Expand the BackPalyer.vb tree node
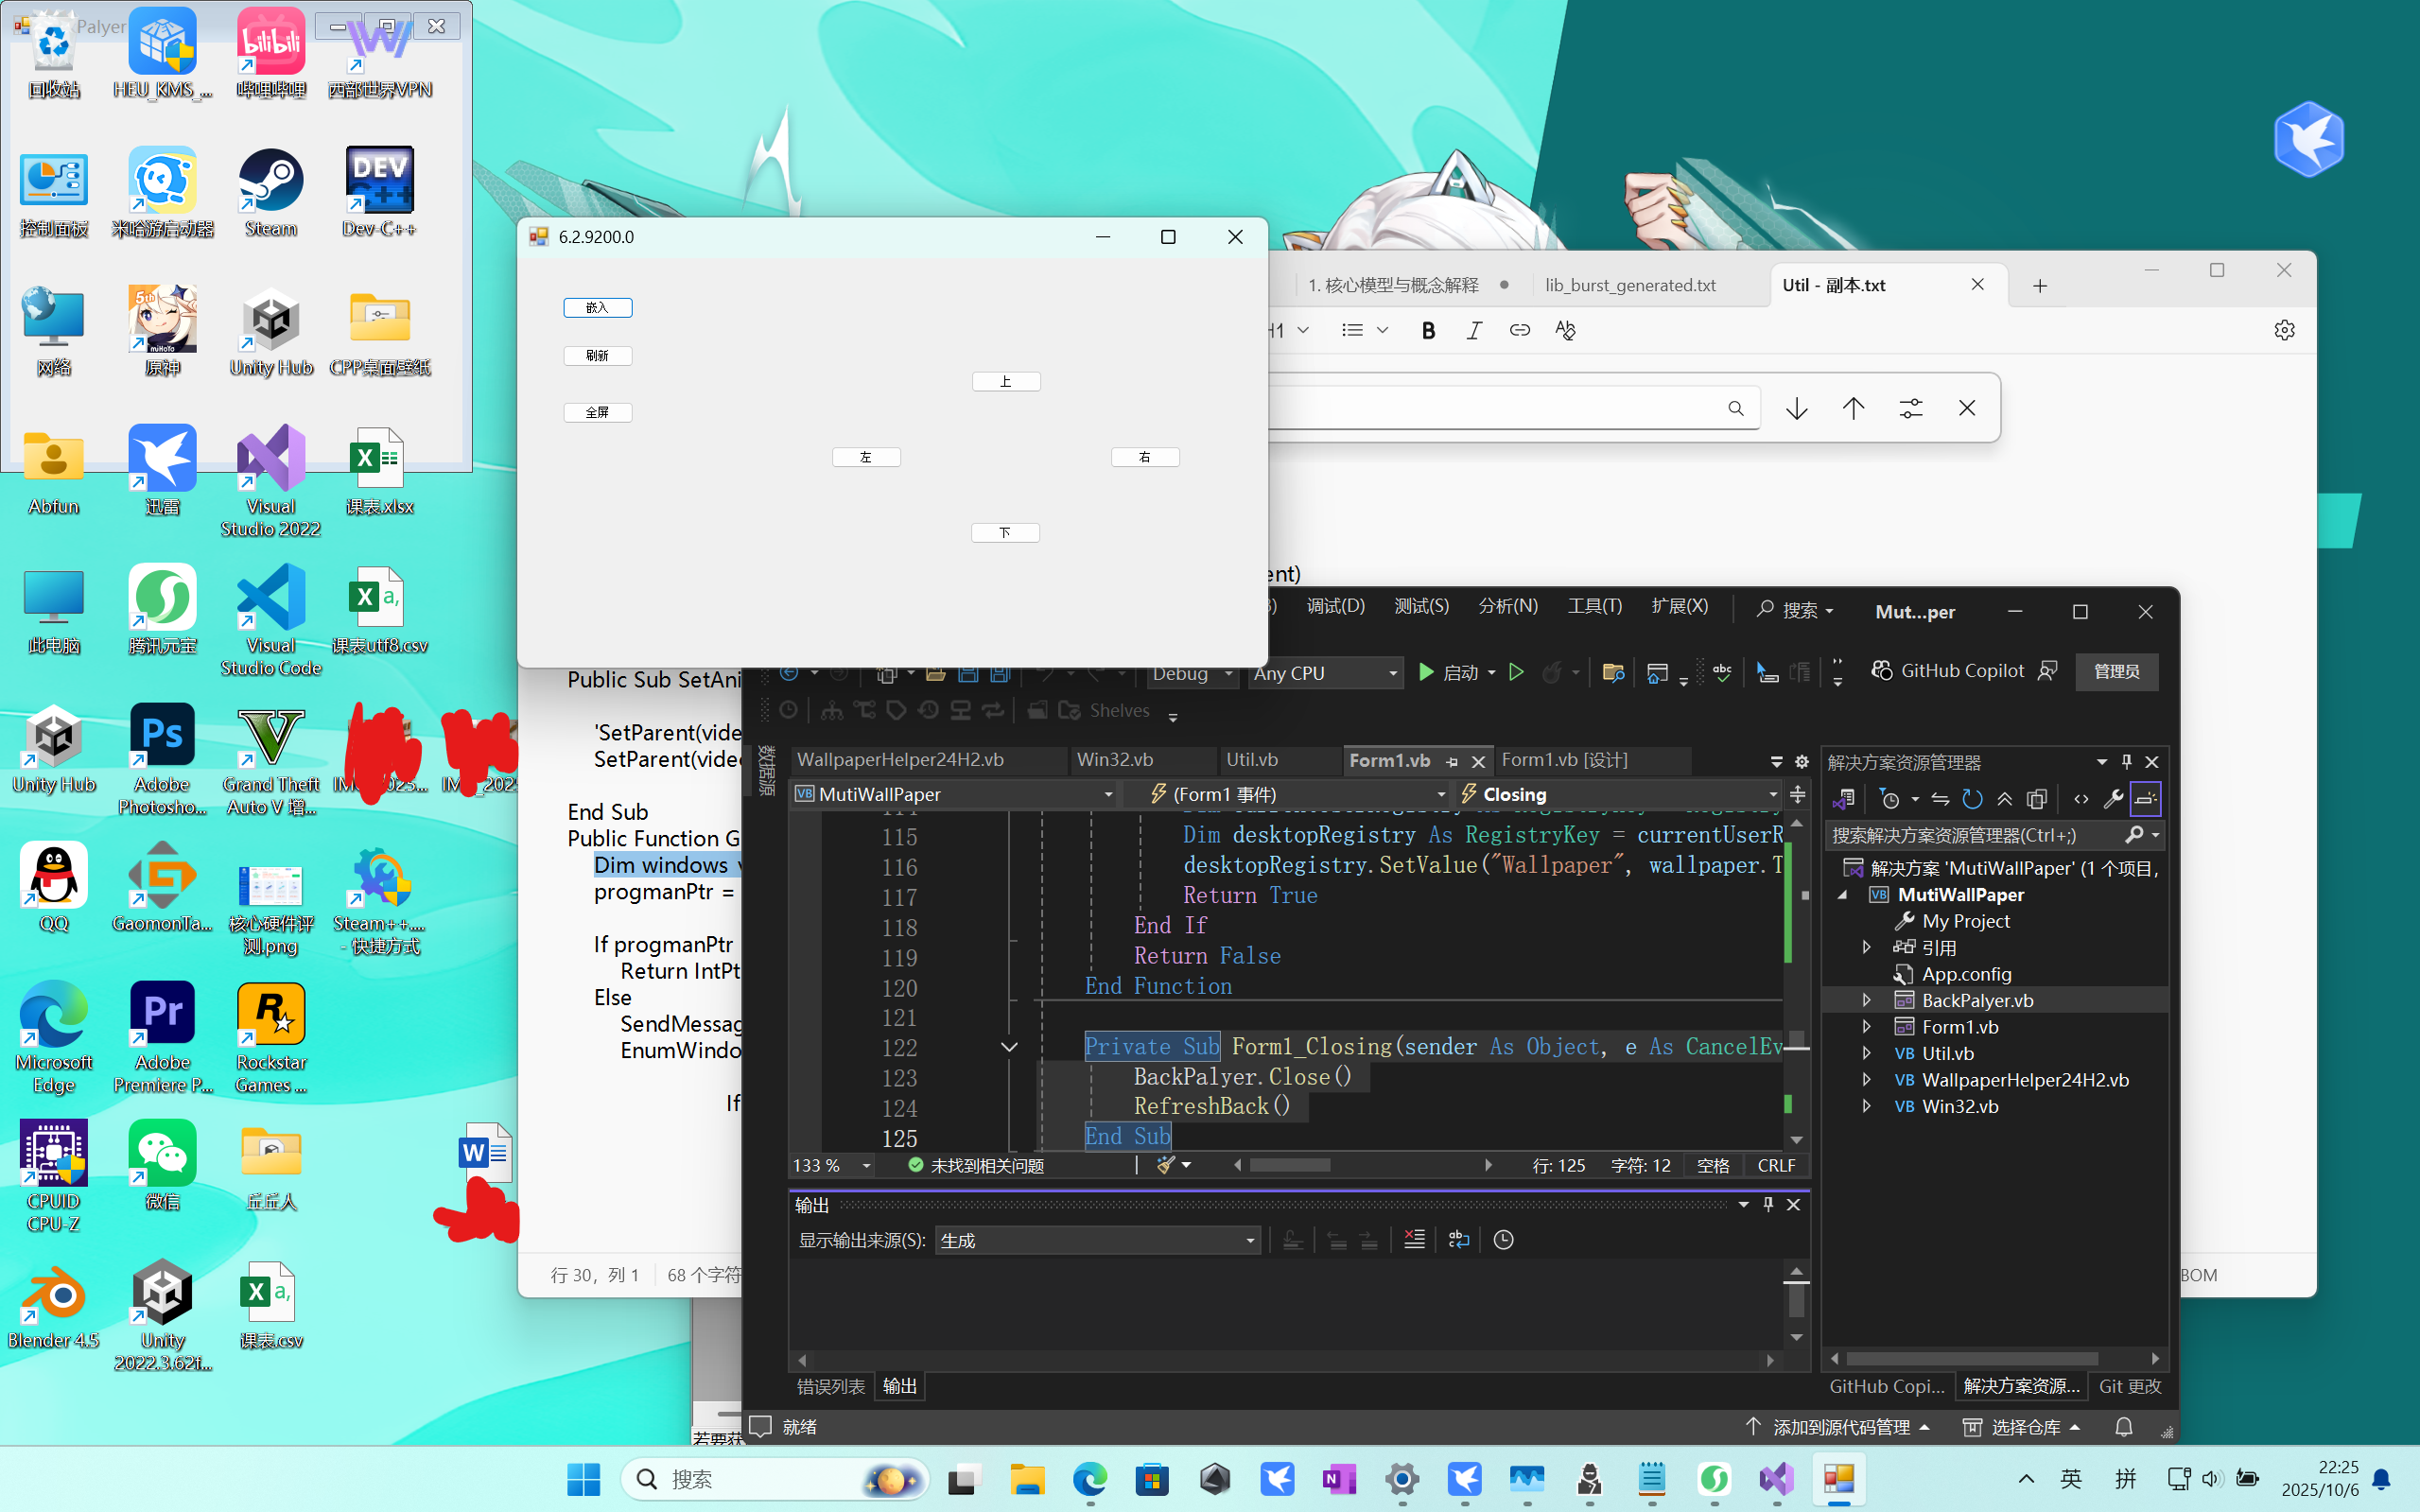Screen dimensions: 2420x1512 coord(1866,1000)
